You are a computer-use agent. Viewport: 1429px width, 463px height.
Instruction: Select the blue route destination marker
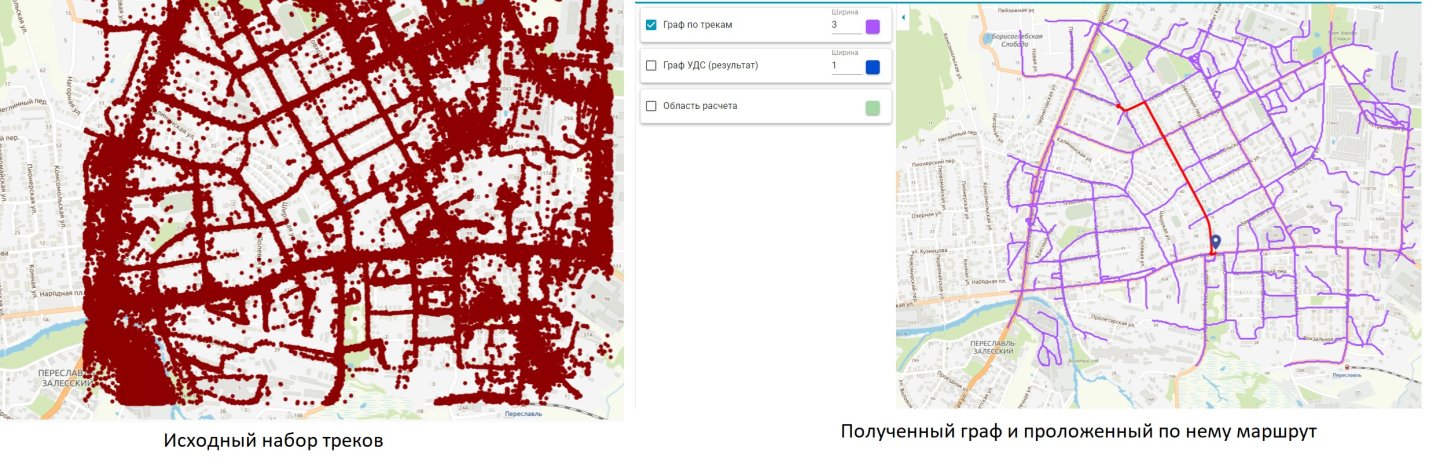pyautogui.click(x=1215, y=242)
